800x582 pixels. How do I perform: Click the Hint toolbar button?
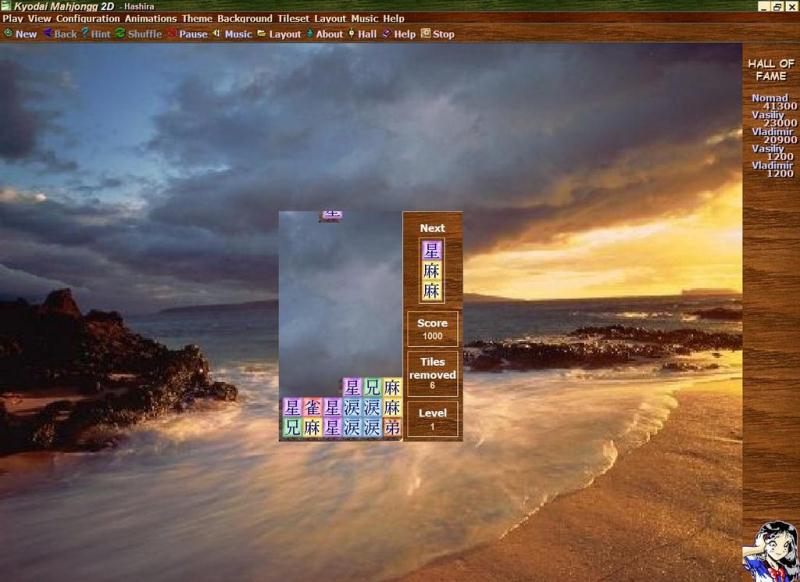click(96, 34)
